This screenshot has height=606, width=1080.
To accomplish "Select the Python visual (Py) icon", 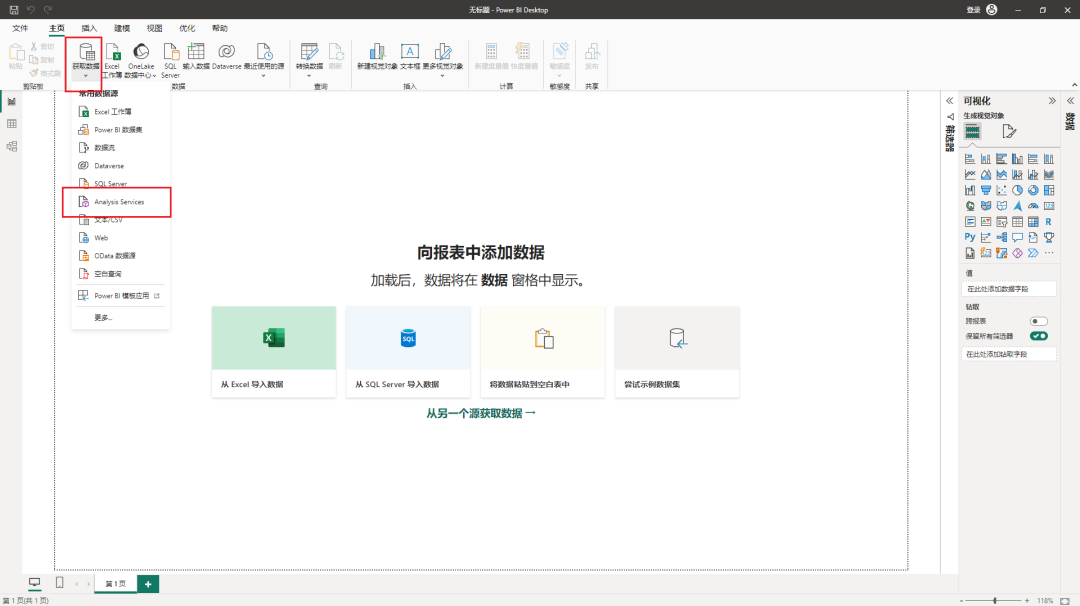I will (970, 238).
